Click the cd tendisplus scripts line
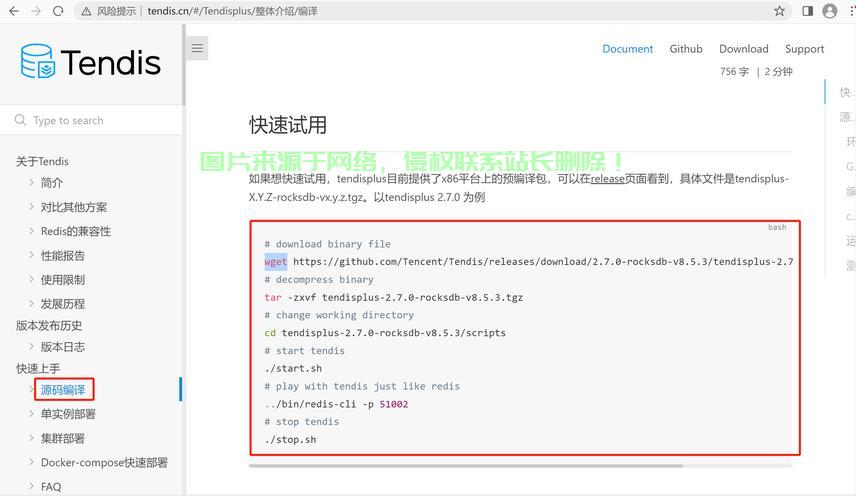This screenshot has height=500, width=856. coord(385,333)
